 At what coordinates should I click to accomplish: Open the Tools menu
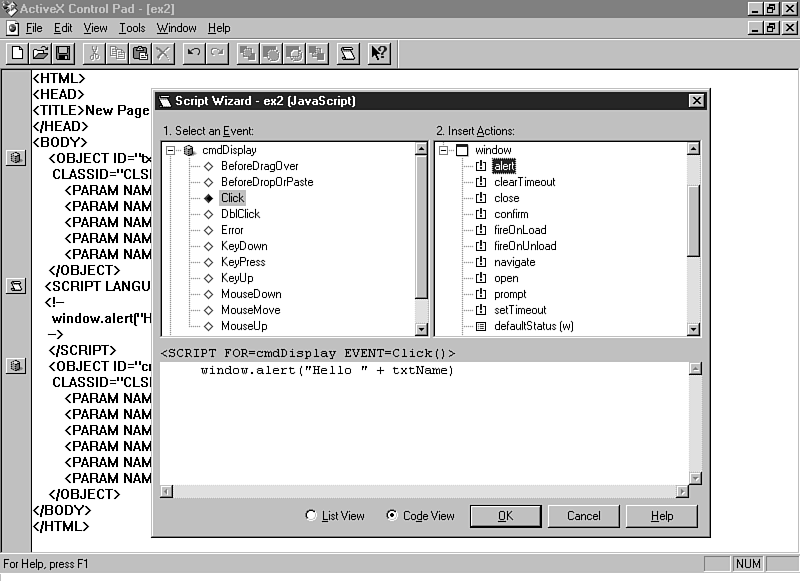tap(131, 28)
